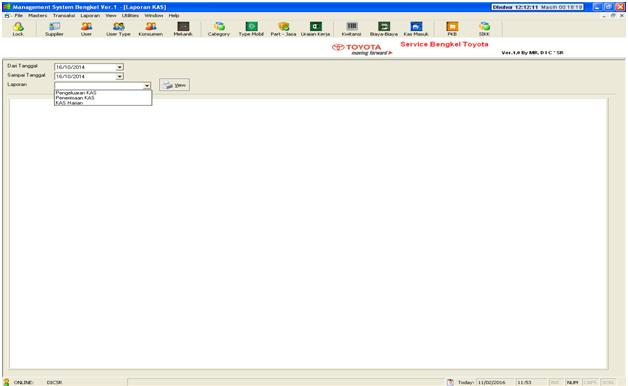
Task: Click the ONLINE status bar label
Action: click(24, 382)
